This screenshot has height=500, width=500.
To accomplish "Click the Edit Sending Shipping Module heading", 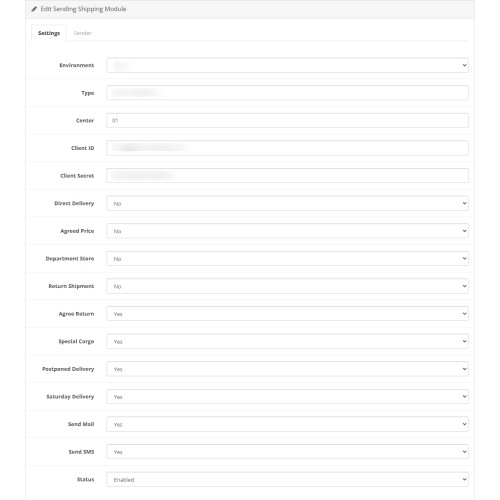I will pyautogui.click(x=83, y=9).
